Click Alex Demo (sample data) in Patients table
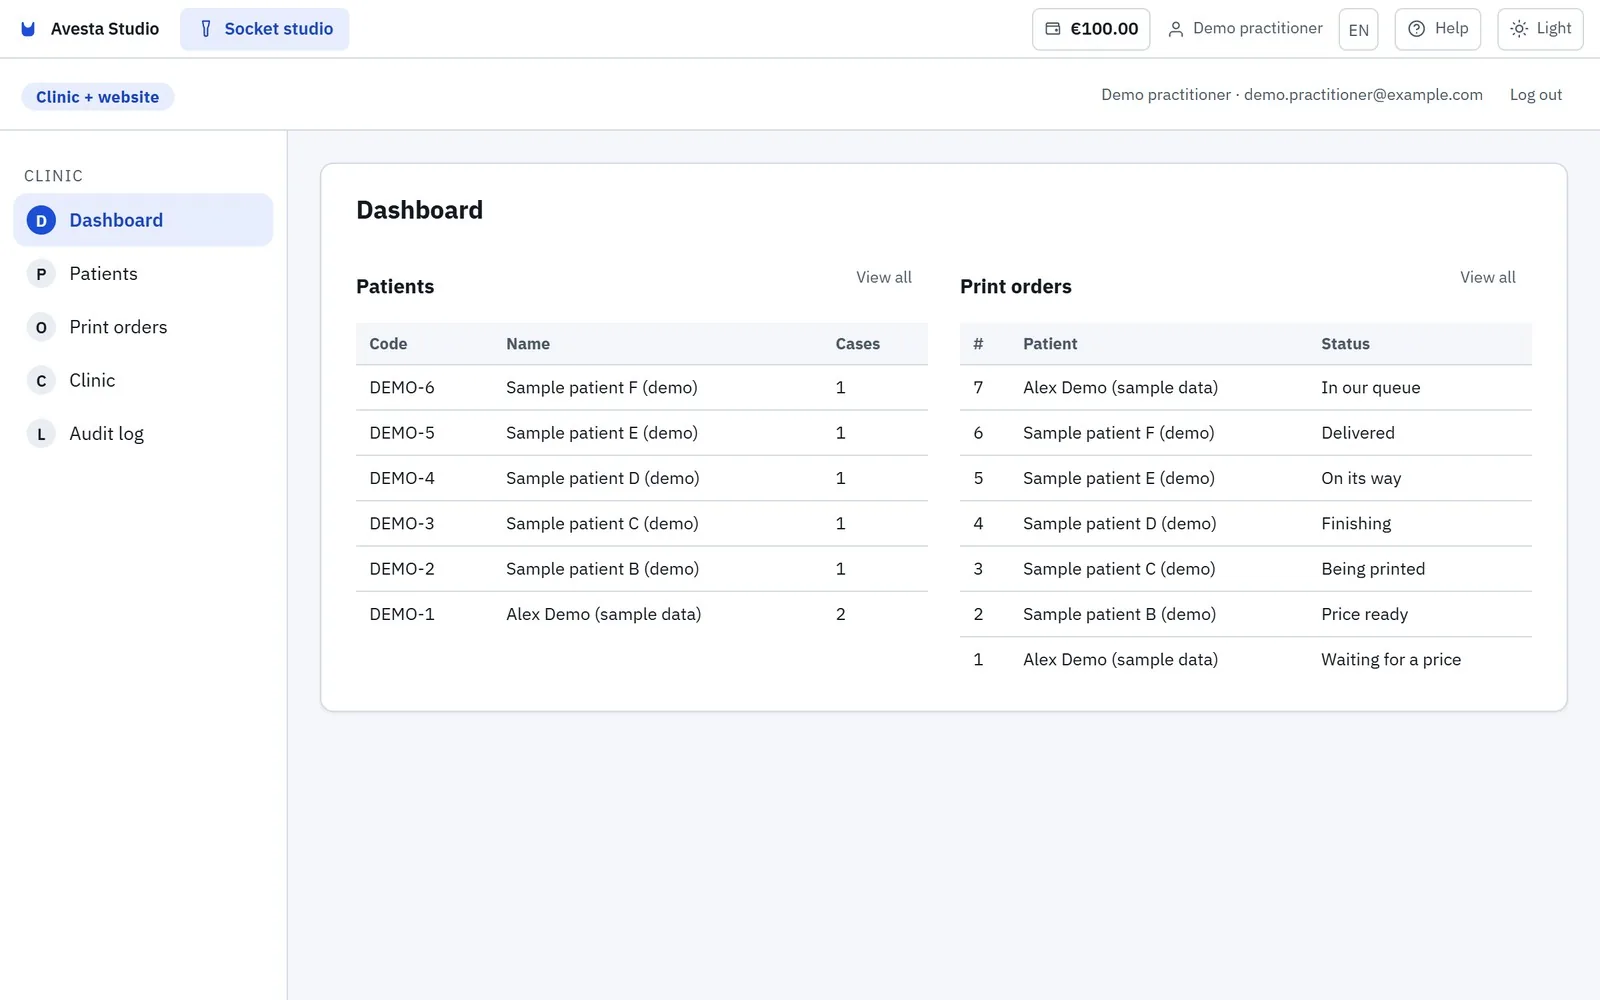 pyautogui.click(x=603, y=614)
